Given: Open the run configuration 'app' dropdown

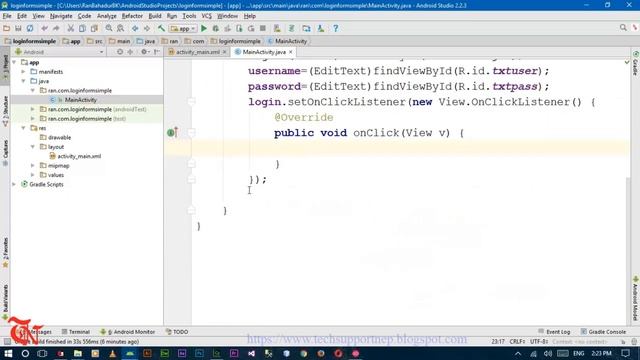Looking at the screenshot, I should pyautogui.click(x=183, y=28).
